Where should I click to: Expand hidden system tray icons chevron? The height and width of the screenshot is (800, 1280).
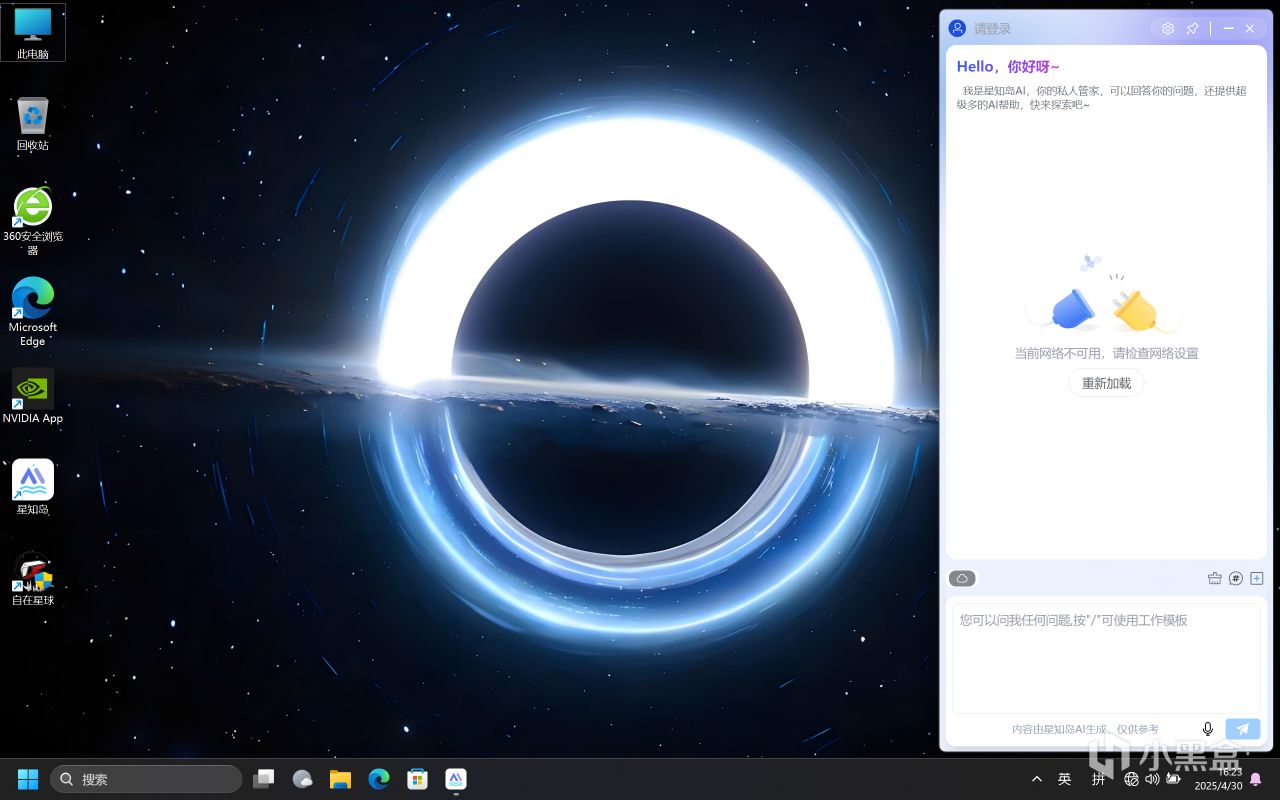[1037, 779]
